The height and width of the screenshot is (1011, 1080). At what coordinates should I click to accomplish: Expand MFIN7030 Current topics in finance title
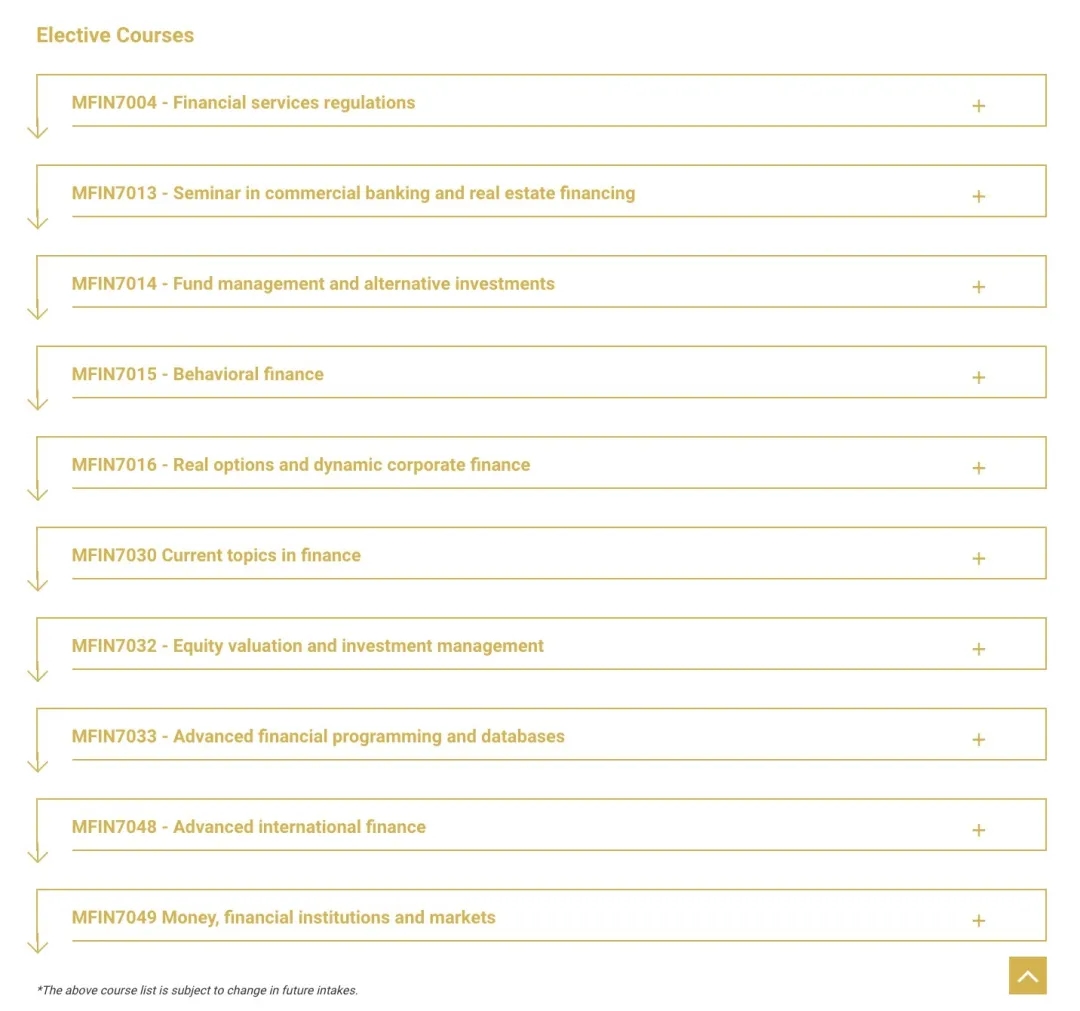point(216,555)
